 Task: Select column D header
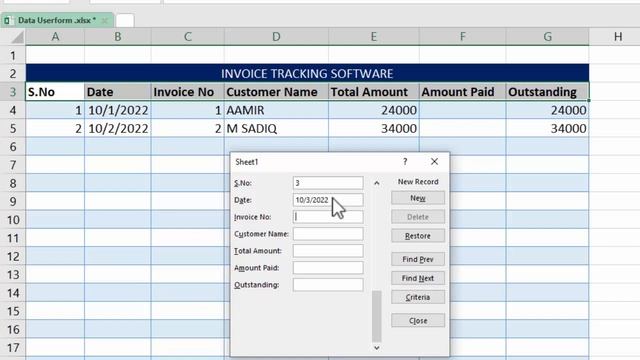click(276, 37)
